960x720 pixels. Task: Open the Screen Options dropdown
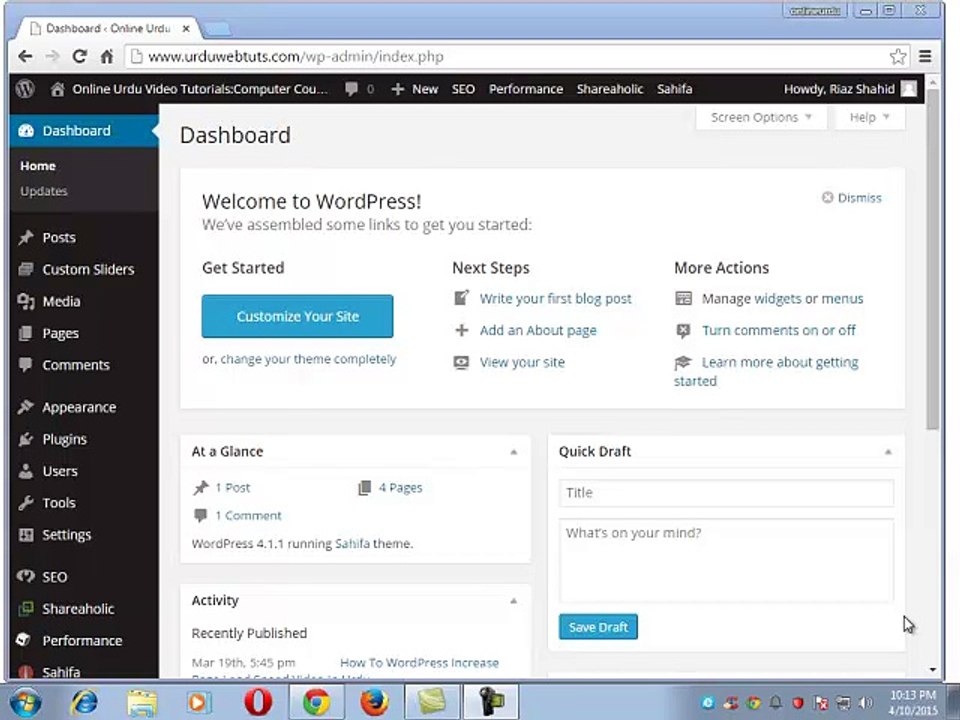(x=761, y=117)
